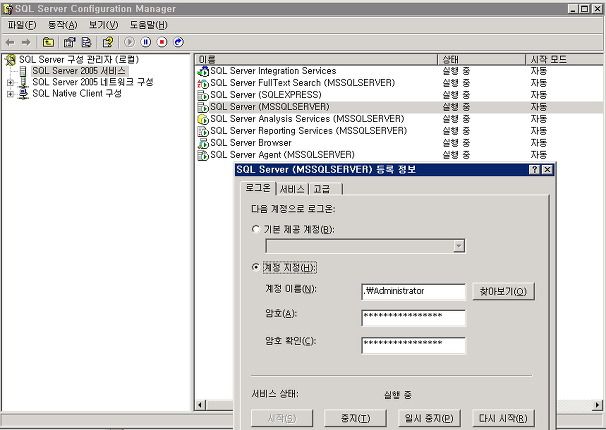Screen dimensions: 606x430
Task: Switch to the 고급 tab
Action: coord(325,189)
